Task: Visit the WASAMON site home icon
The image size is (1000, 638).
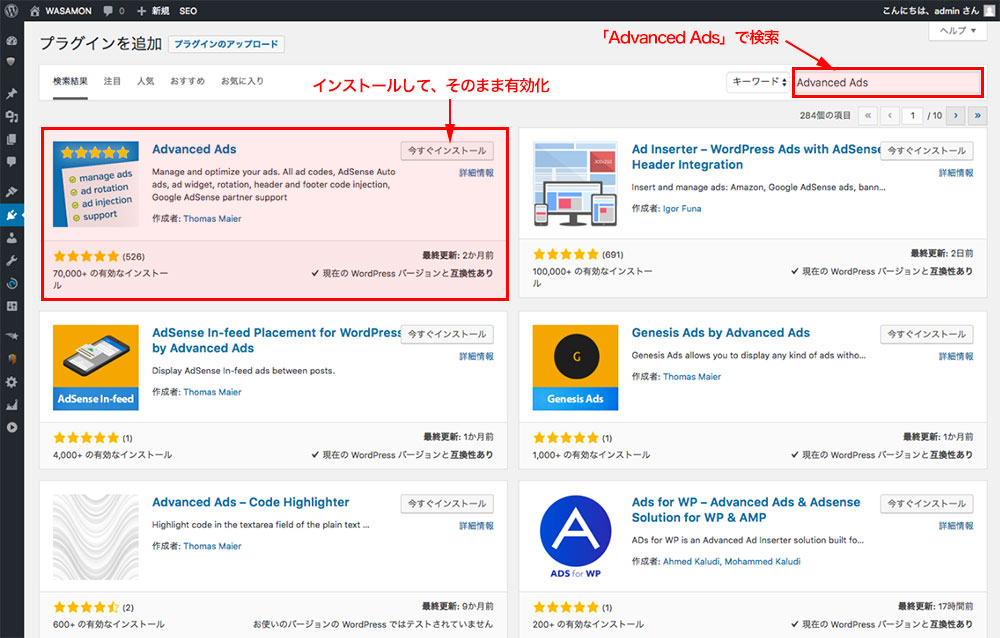Action: coord(34,11)
